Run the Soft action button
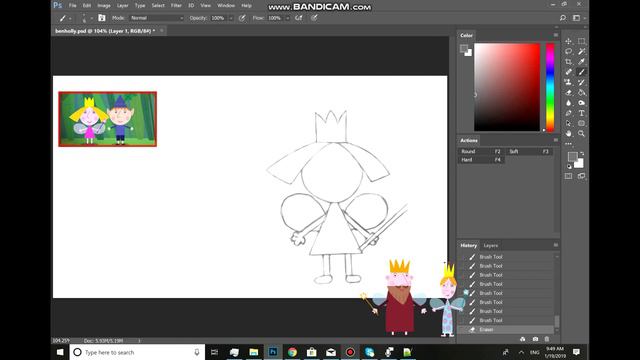Screen dimensions: 640x360 coord(529,151)
